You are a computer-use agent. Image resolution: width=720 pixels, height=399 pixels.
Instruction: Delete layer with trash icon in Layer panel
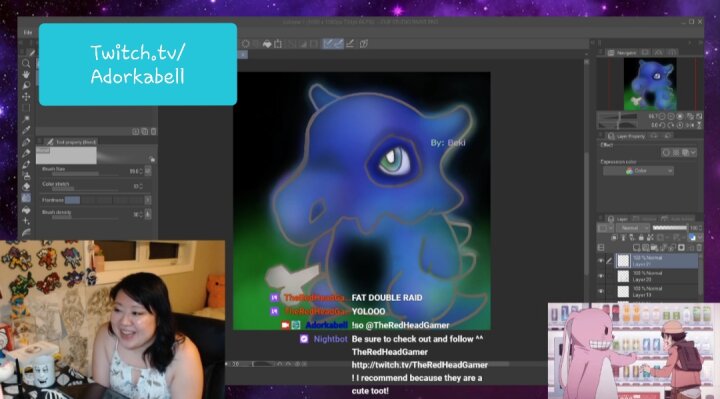click(699, 248)
